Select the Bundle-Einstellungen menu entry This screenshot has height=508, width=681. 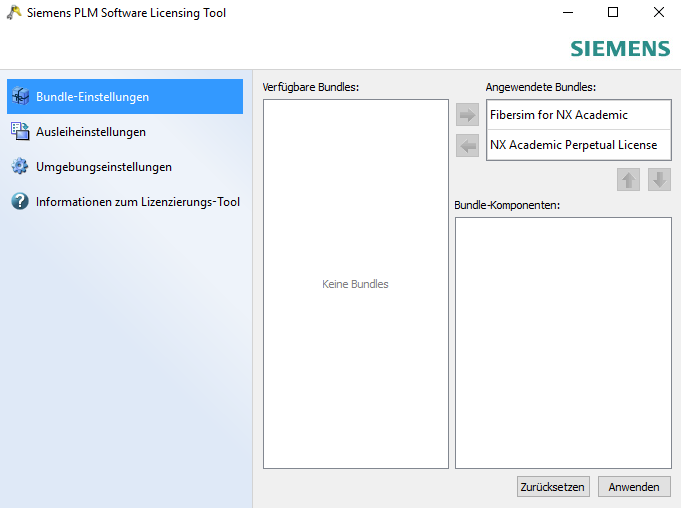pos(92,97)
